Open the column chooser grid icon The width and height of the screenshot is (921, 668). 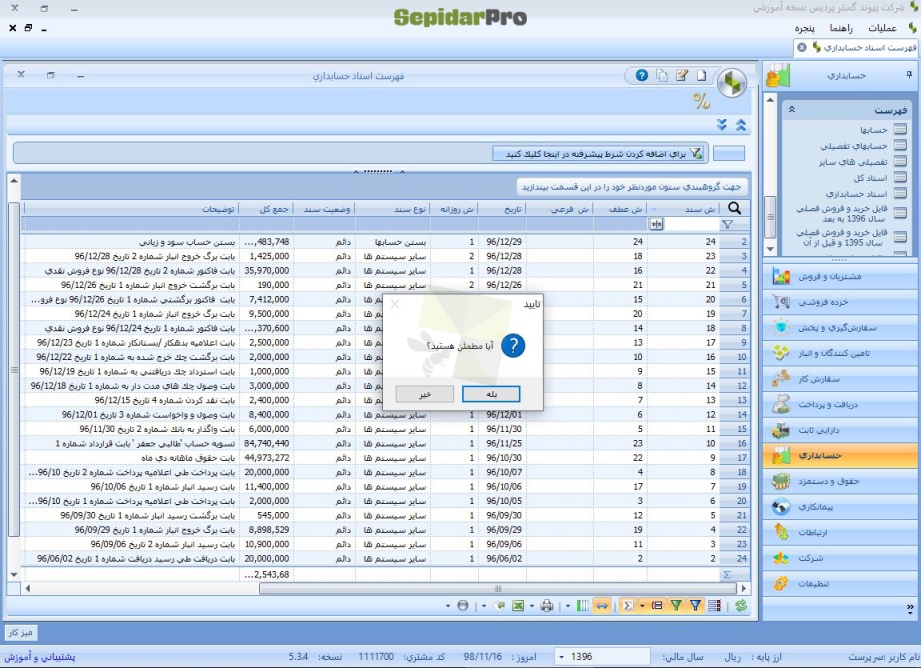click(x=714, y=606)
